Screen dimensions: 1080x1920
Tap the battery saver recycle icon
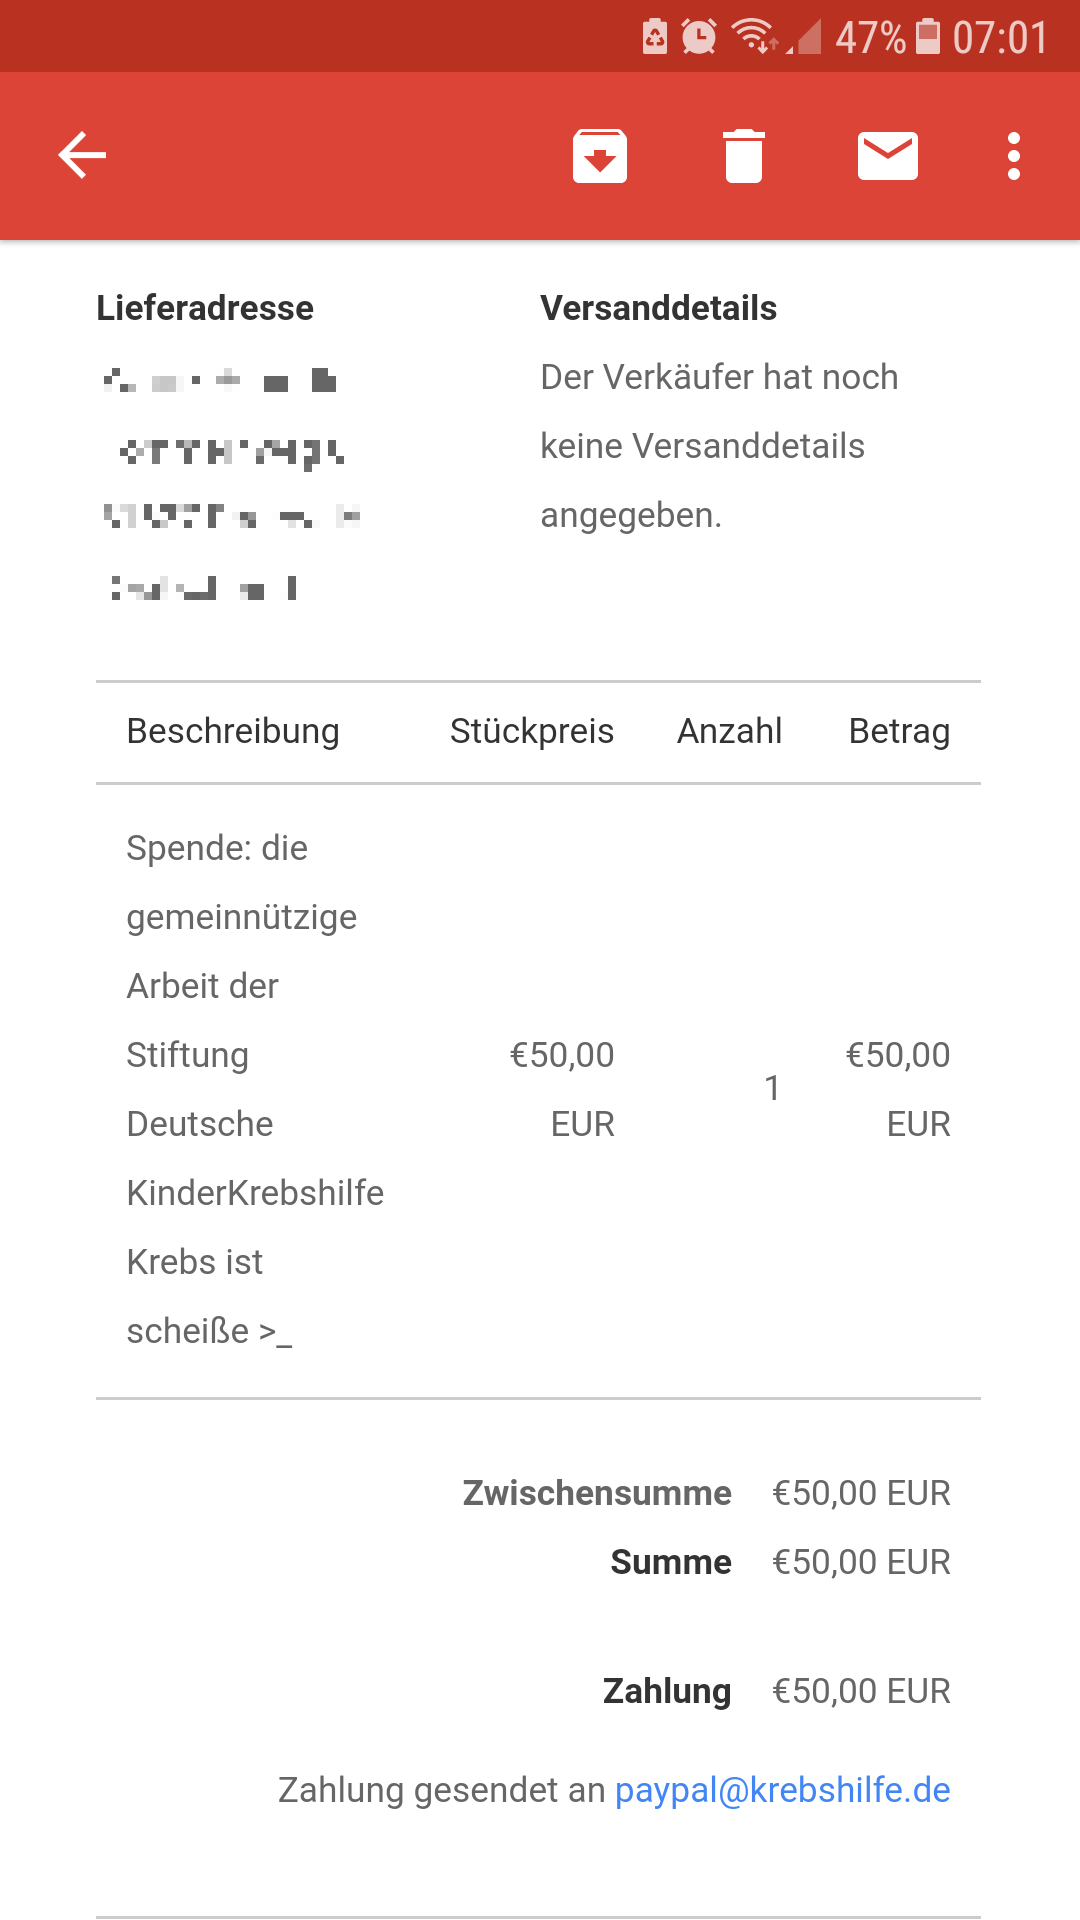(x=655, y=37)
